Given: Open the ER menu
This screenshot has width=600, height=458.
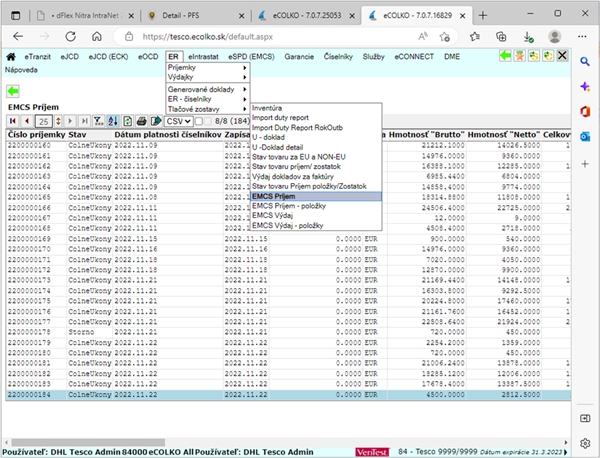Looking at the screenshot, I should pyautogui.click(x=173, y=57).
